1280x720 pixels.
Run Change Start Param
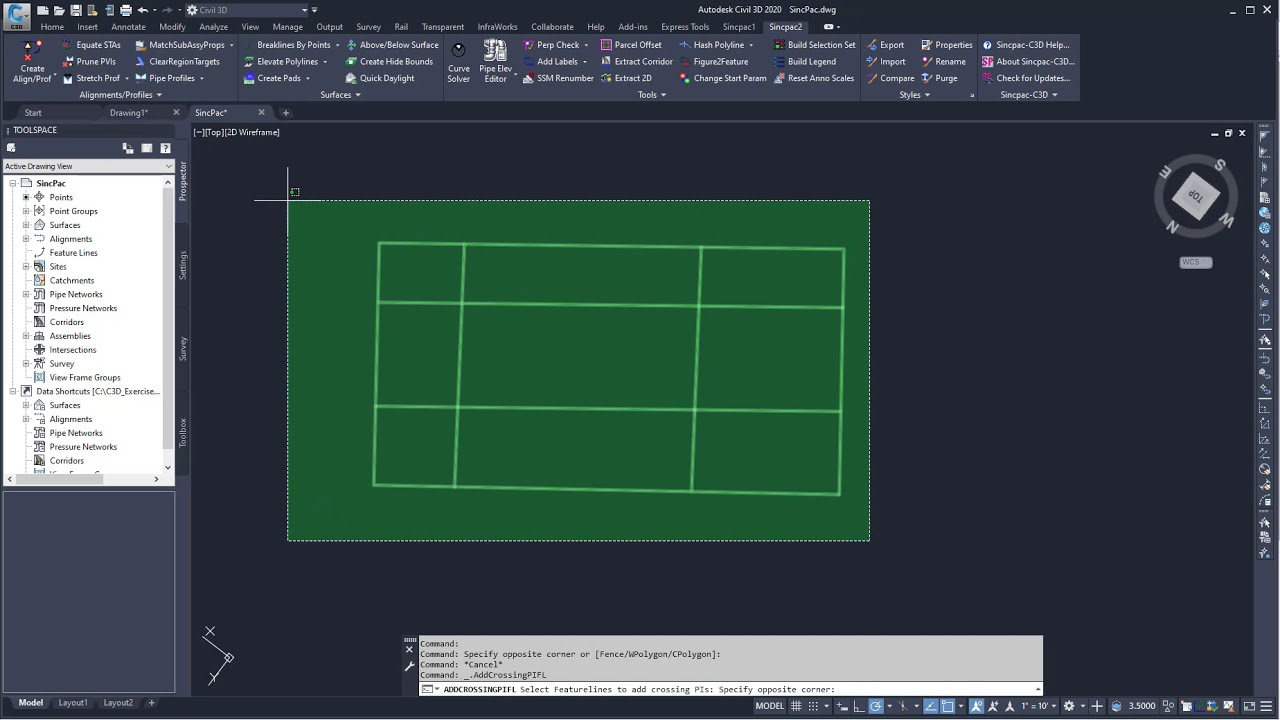(x=722, y=78)
